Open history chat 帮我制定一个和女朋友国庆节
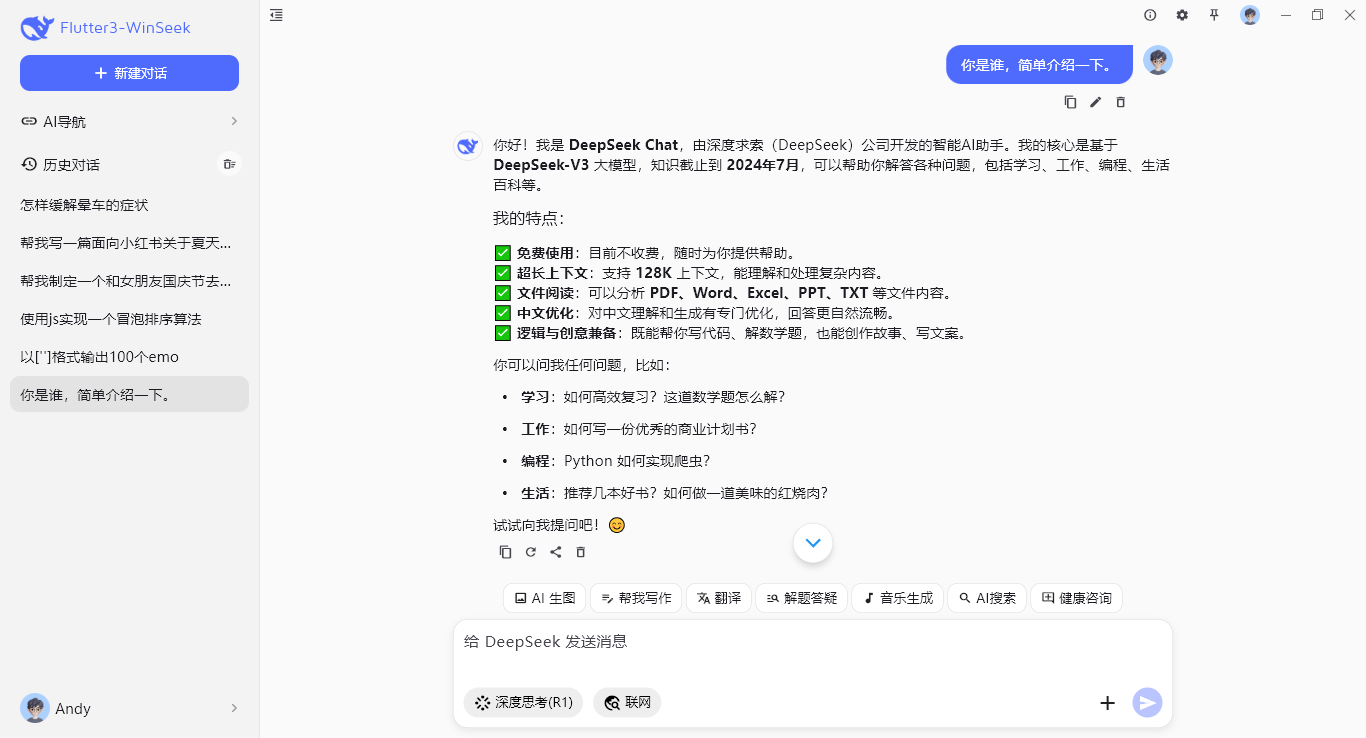Screen dimensions: 1366x738 (129, 281)
